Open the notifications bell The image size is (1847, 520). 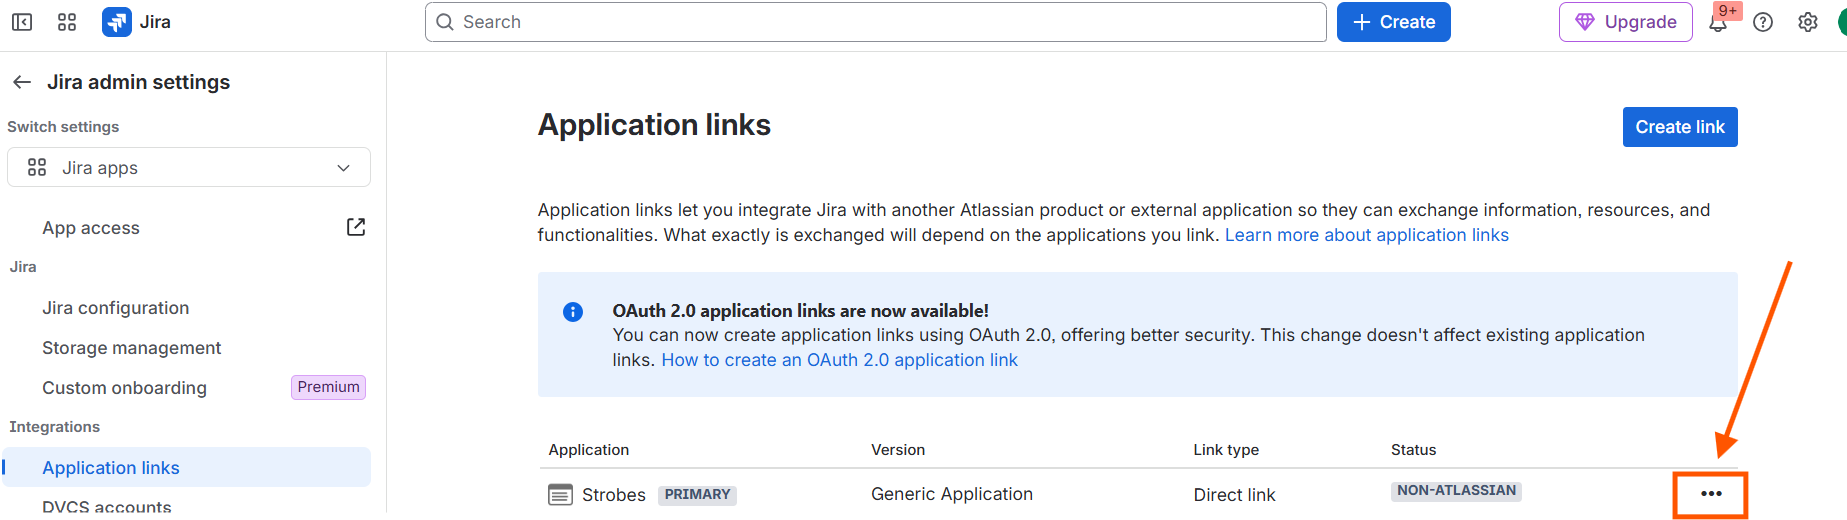coord(1718,22)
